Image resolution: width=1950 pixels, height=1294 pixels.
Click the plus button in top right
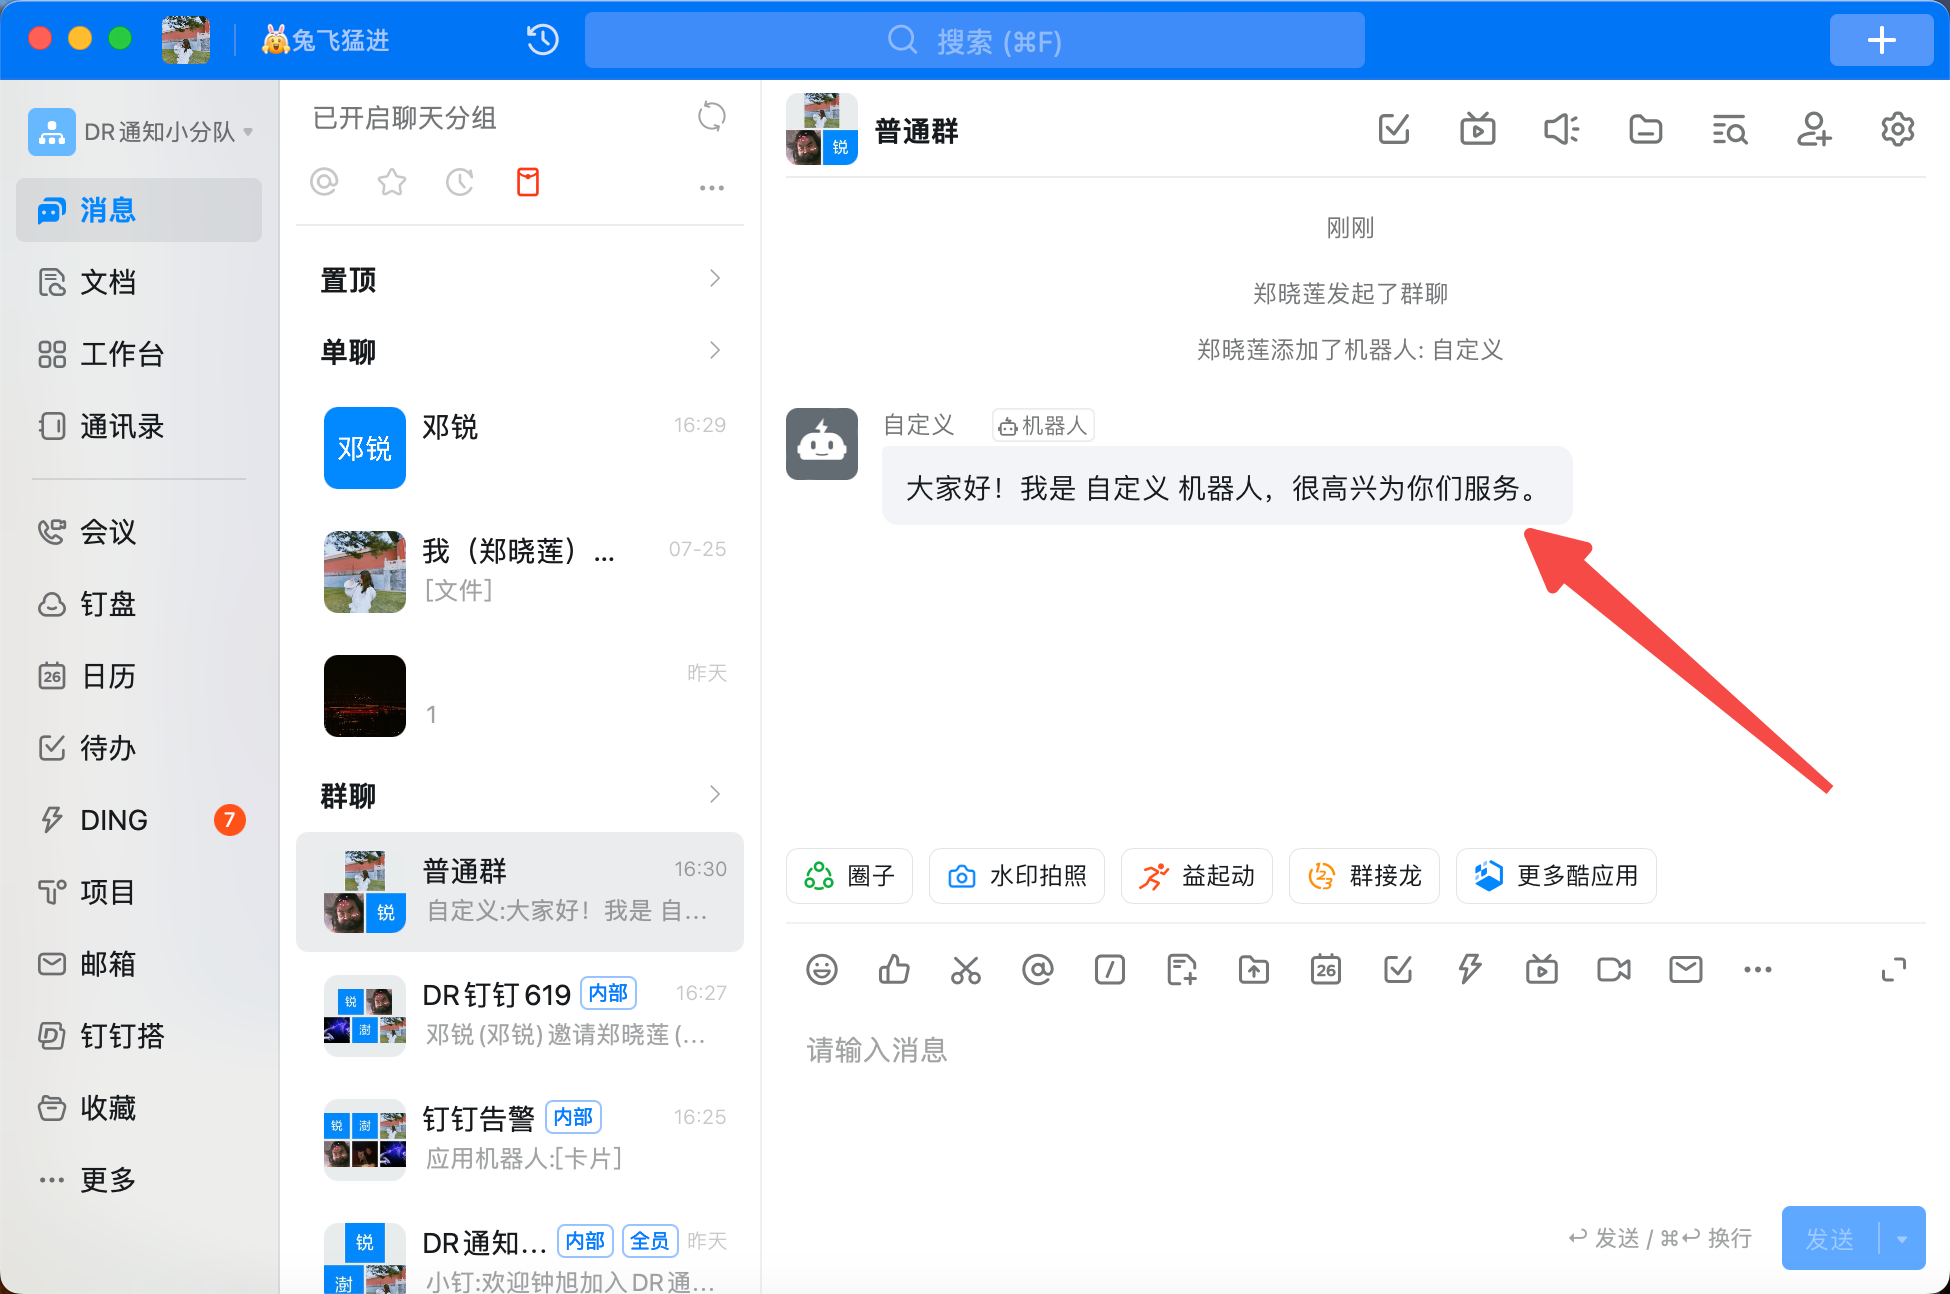(1881, 40)
